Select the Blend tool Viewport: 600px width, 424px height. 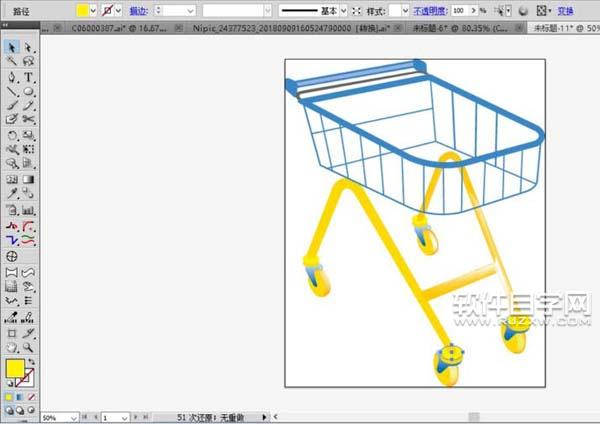pyautogui.click(x=28, y=193)
